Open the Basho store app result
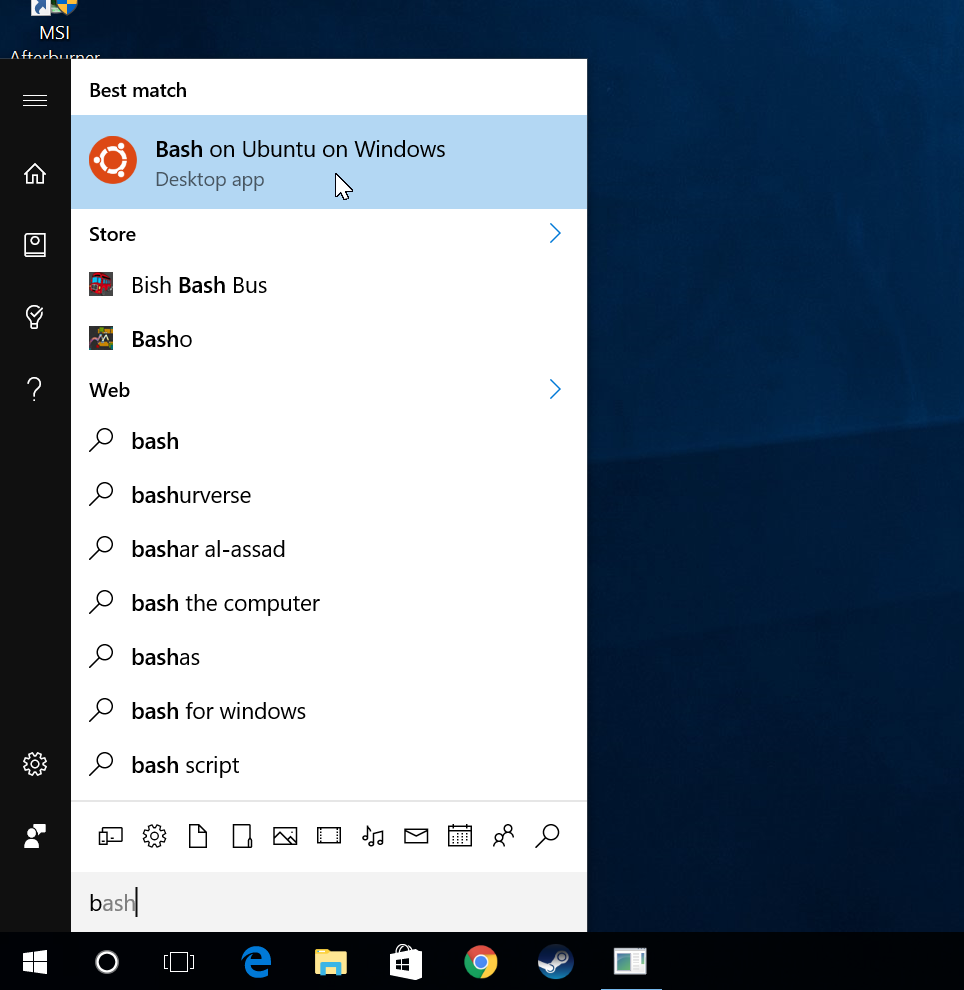 [329, 339]
